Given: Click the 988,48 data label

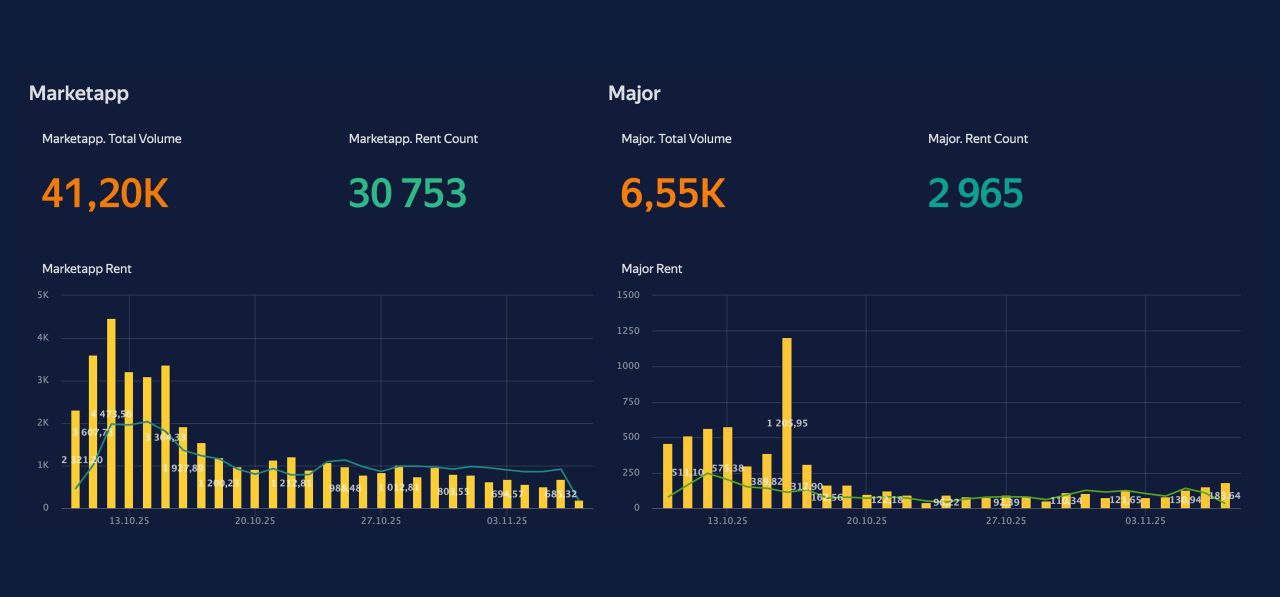Looking at the screenshot, I should [344, 488].
